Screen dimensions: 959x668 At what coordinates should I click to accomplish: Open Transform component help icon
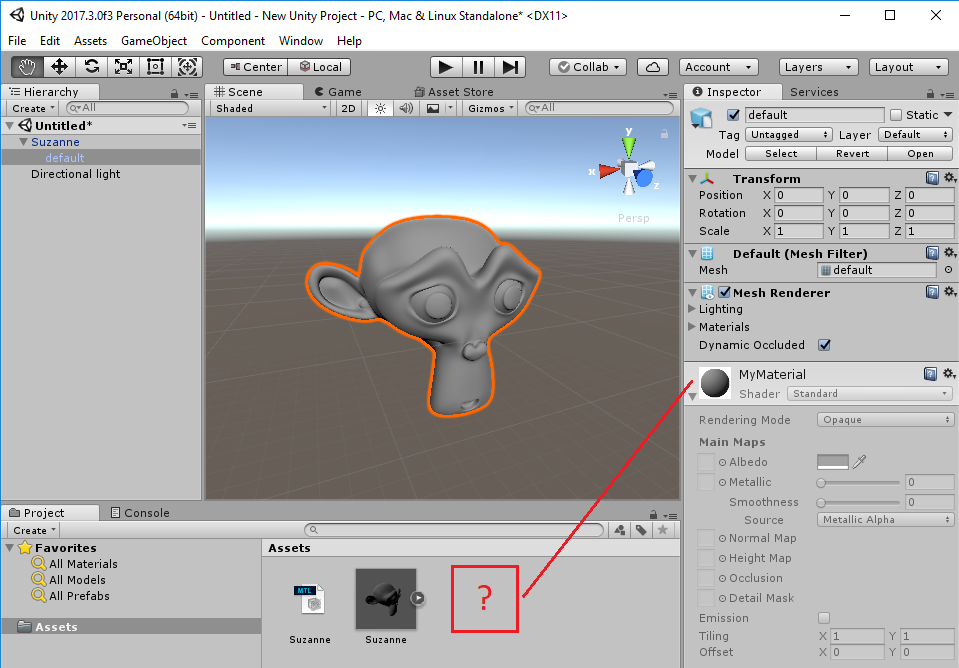click(932, 178)
